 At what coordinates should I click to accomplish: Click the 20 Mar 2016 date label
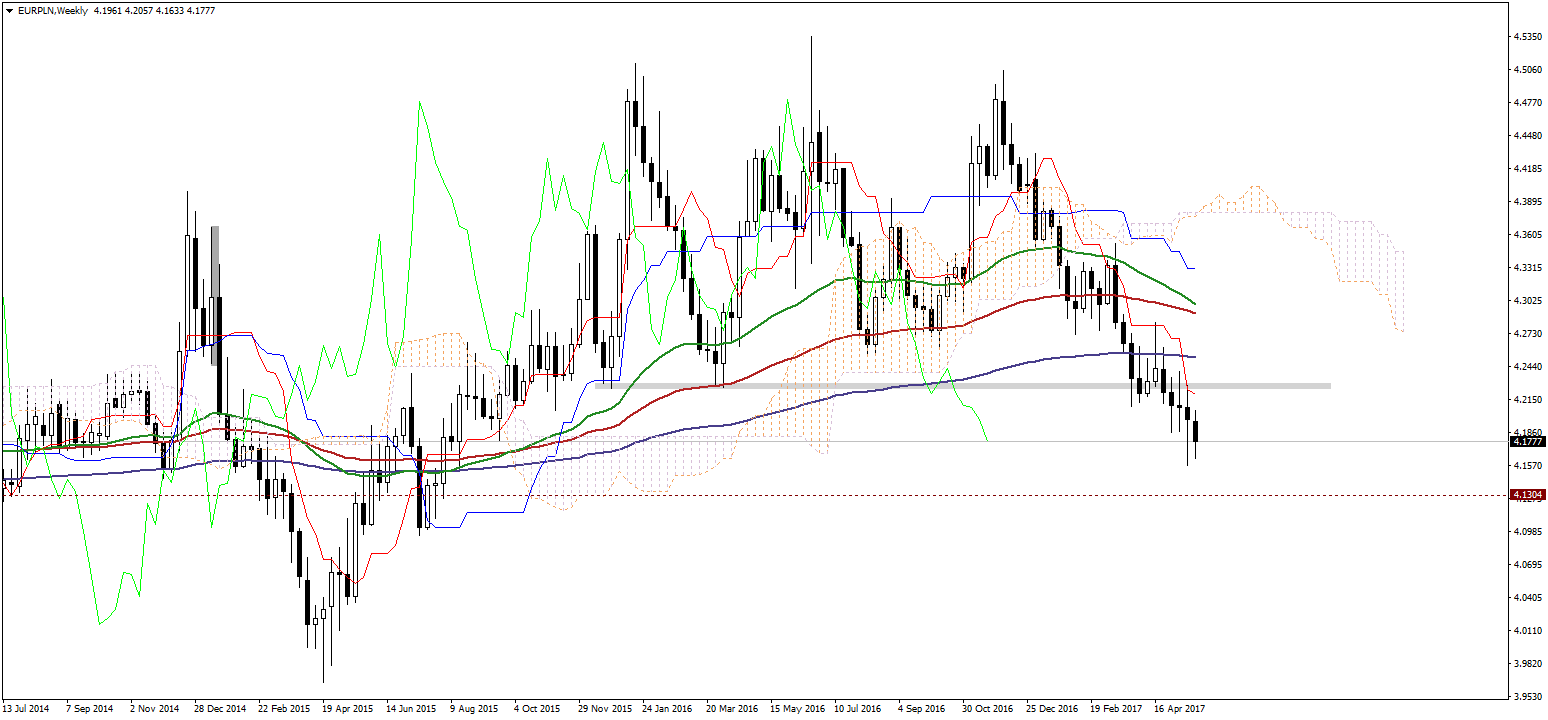coord(732,708)
